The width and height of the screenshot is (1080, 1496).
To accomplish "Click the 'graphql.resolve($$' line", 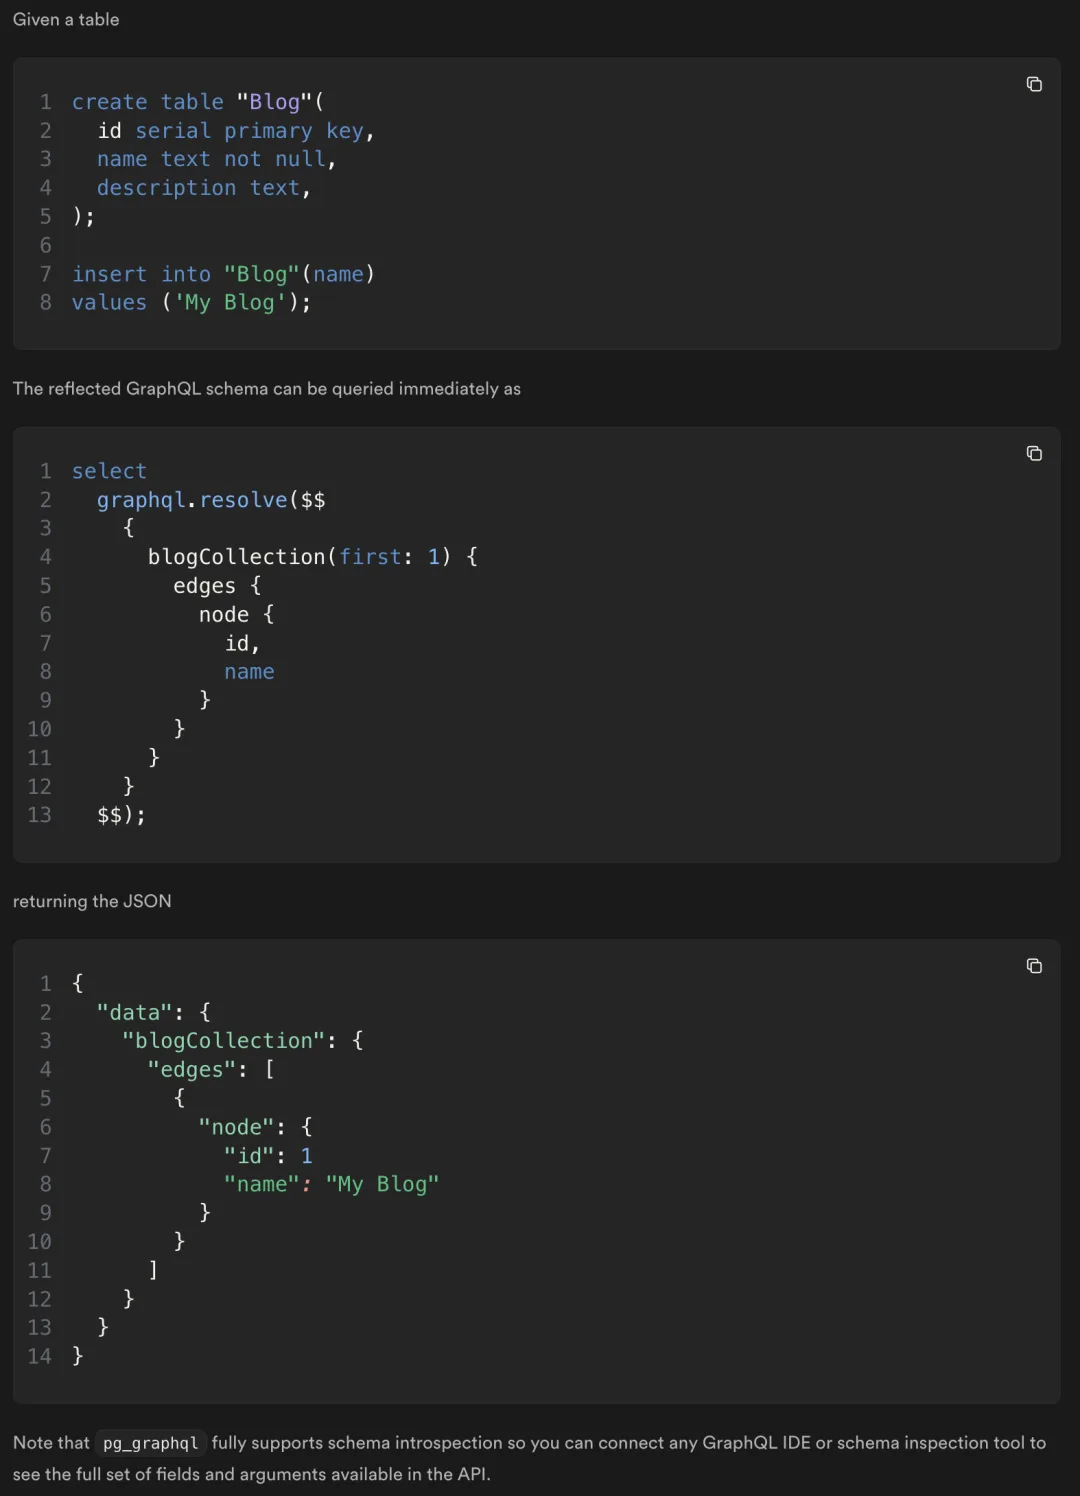I will [x=211, y=500].
